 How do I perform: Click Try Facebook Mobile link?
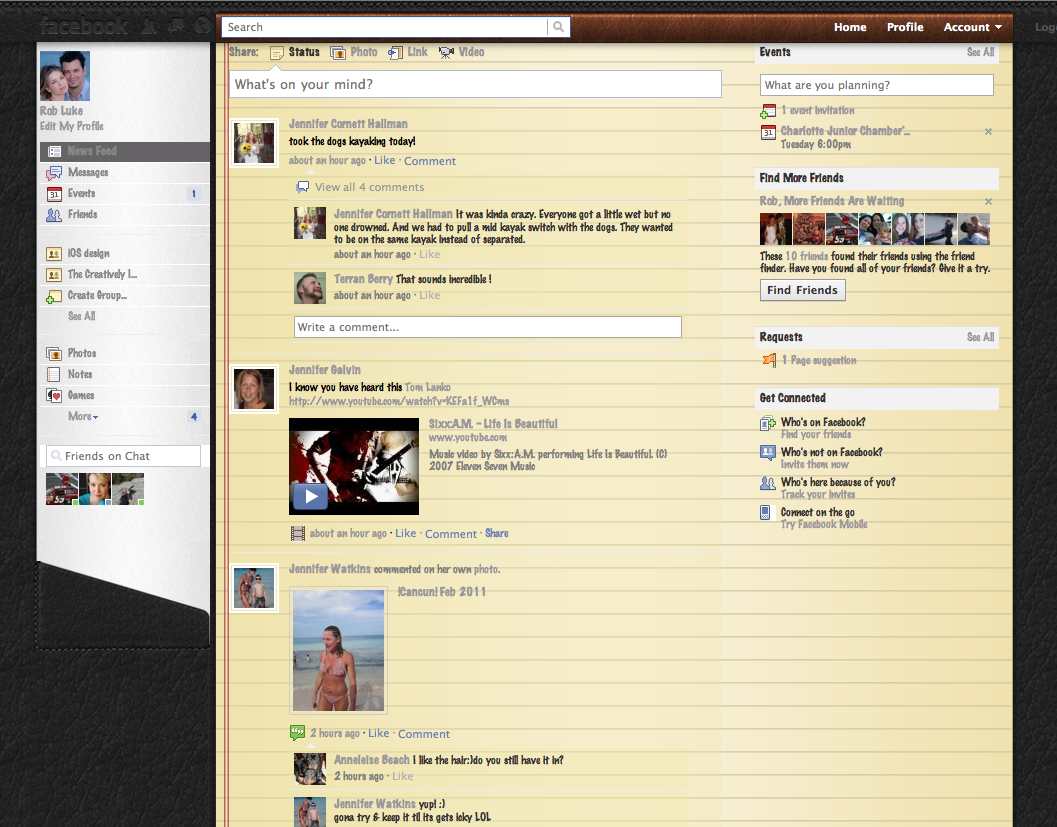(824, 524)
